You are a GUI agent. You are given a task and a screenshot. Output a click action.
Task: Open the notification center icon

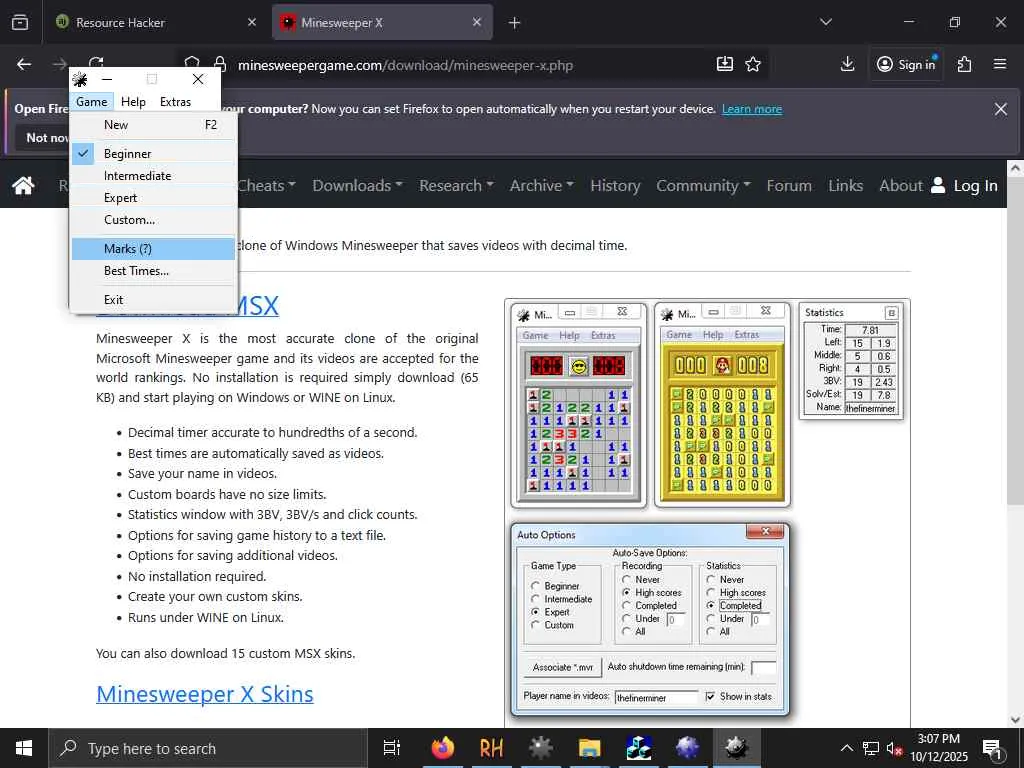(992, 748)
